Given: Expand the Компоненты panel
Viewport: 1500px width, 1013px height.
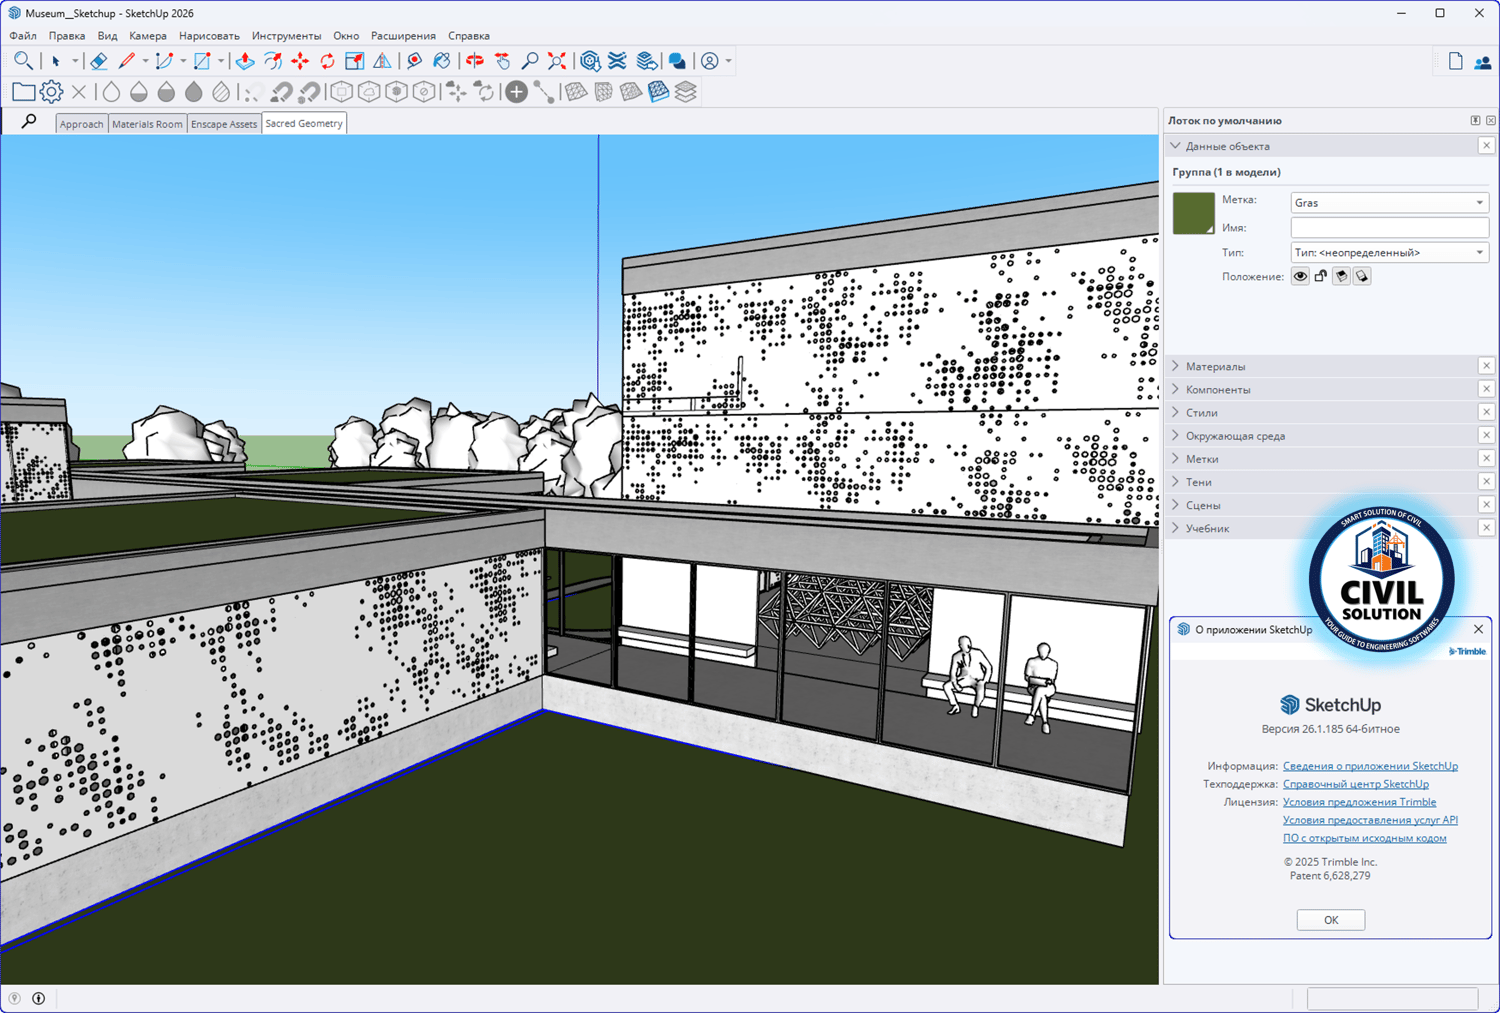Looking at the screenshot, I should (1176, 389).
